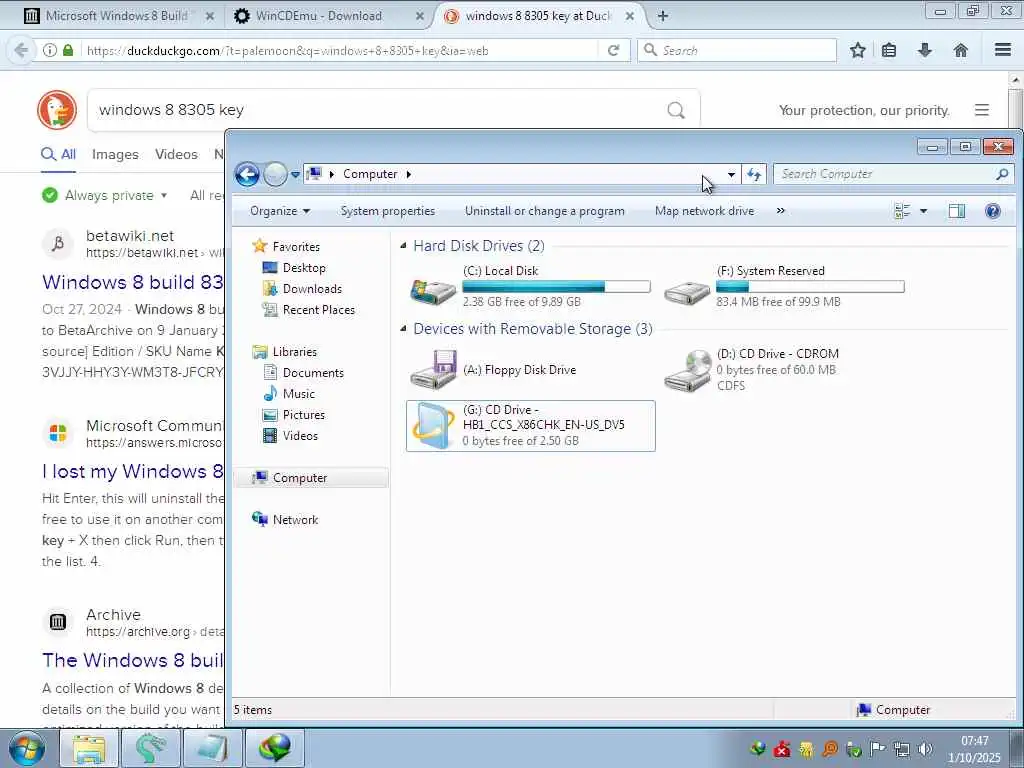Screen dimensions: 1024x768
Task: Close the DuckDuckGo search tab
Action: [630, 16]
